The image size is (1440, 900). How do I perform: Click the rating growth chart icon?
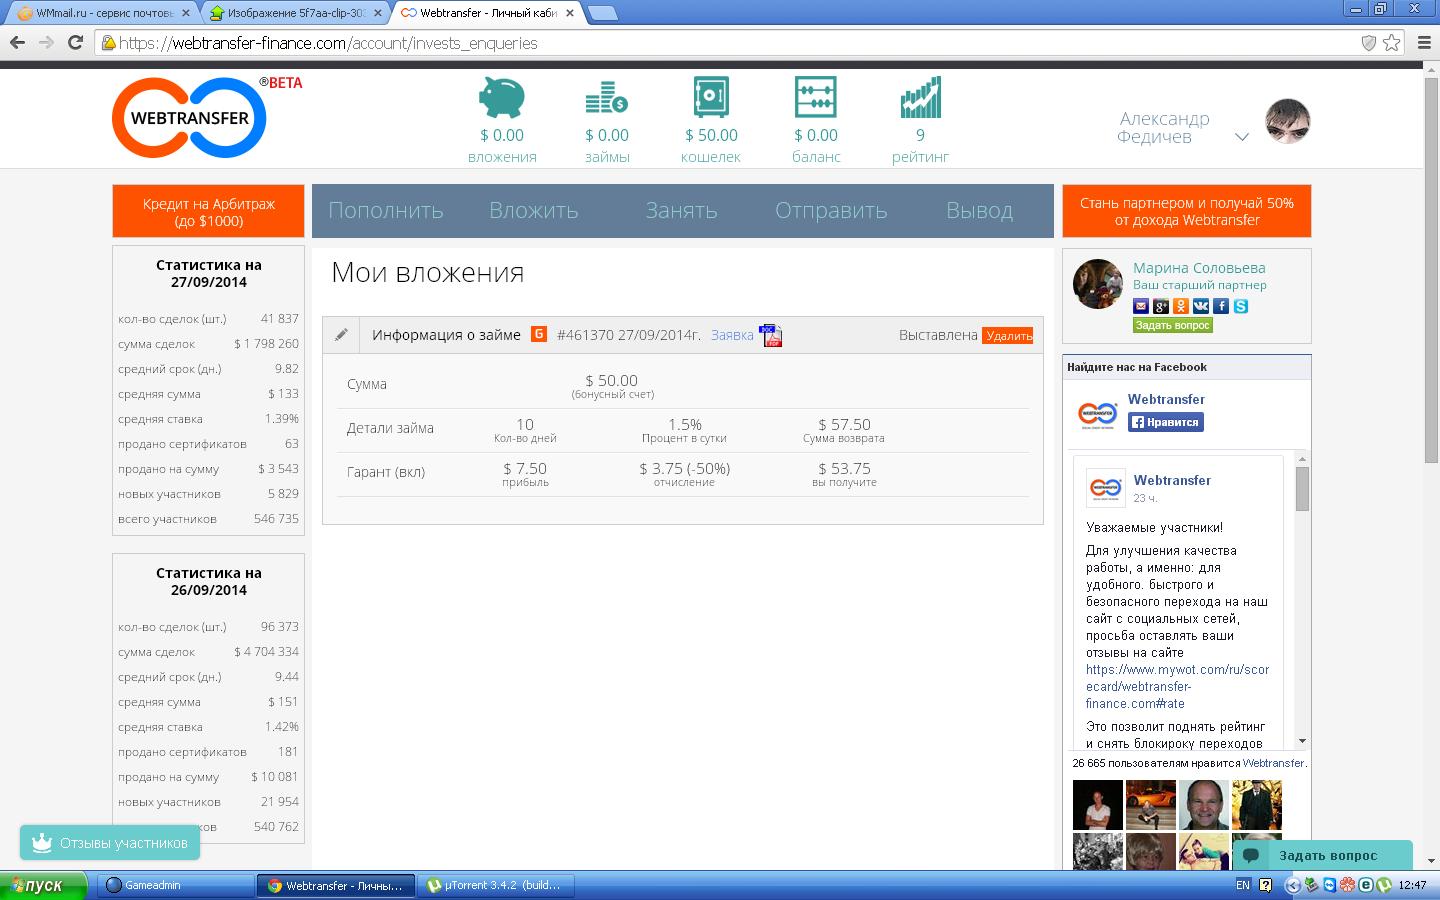point(920,98)
